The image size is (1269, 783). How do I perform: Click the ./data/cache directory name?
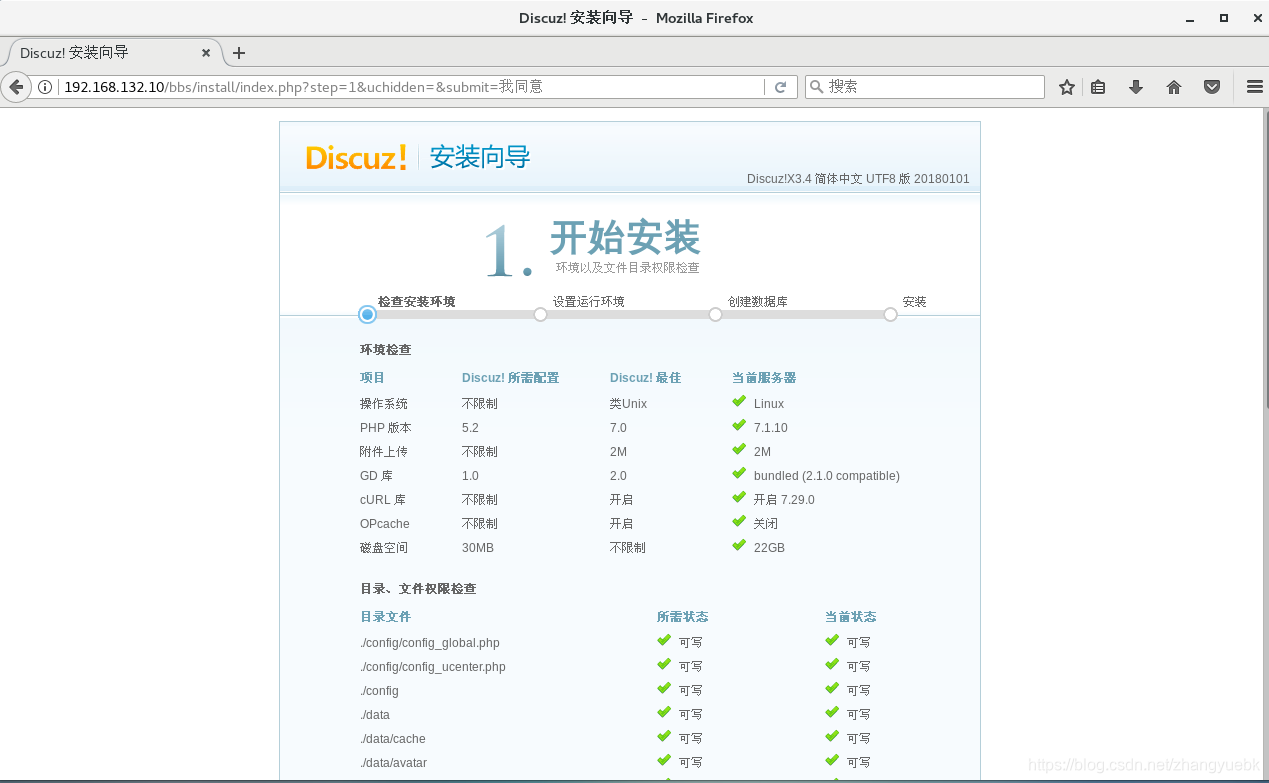[393, 739]
